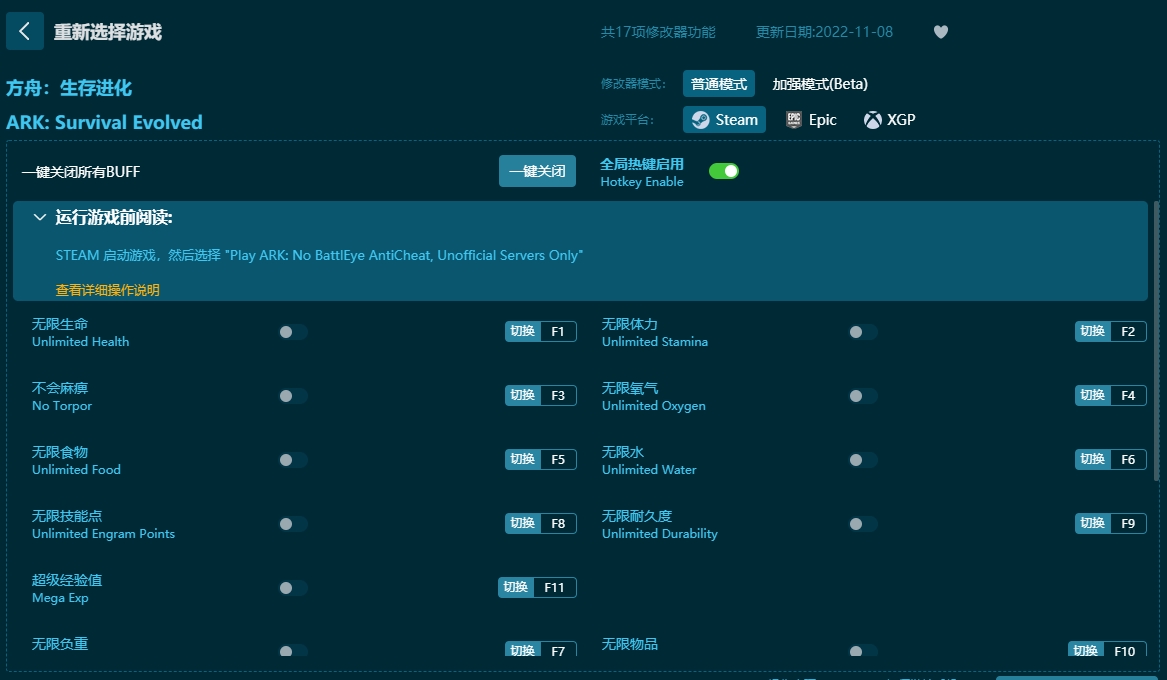
Task: Click the vertical scrollbar on the right
Action: 1156,341
